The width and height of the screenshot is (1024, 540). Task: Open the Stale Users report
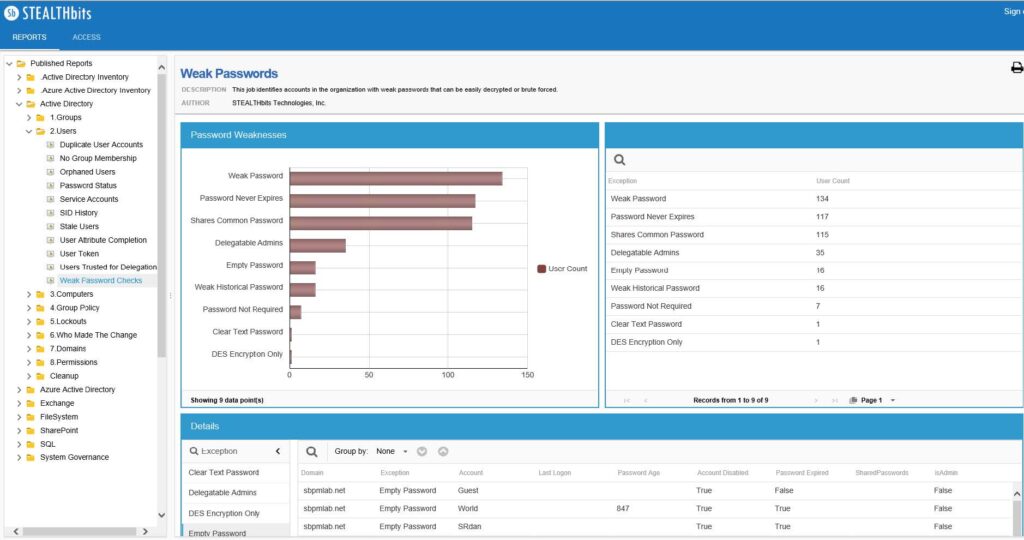pos(79,227)
